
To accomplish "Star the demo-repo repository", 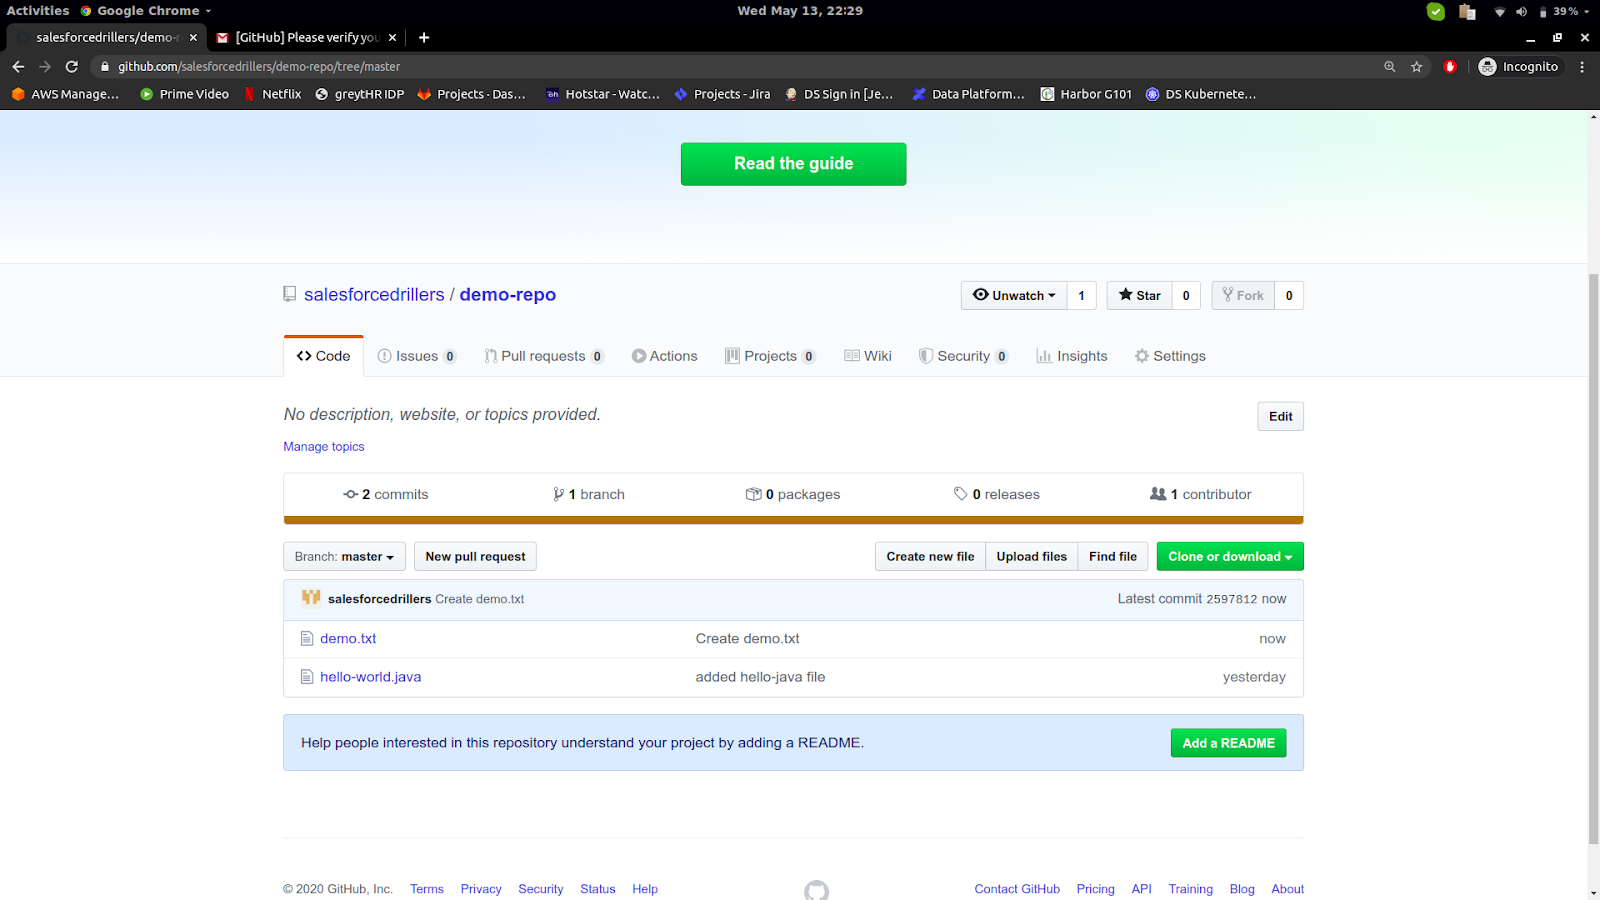I will tap(1139, 295).
